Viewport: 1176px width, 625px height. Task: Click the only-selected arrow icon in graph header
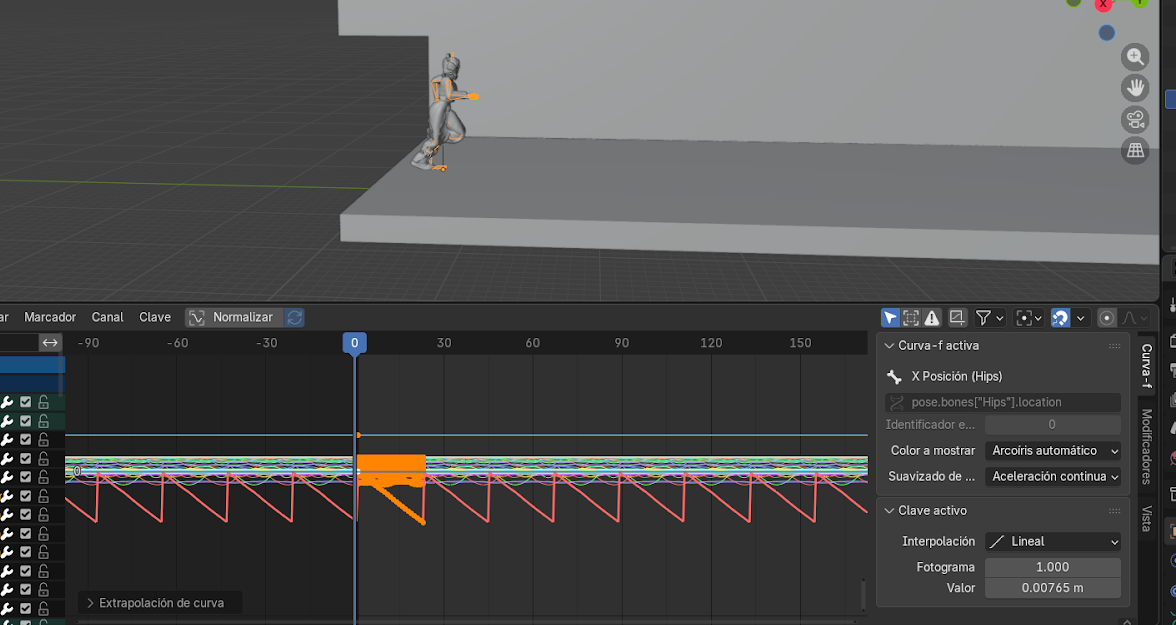pos(890,318)
